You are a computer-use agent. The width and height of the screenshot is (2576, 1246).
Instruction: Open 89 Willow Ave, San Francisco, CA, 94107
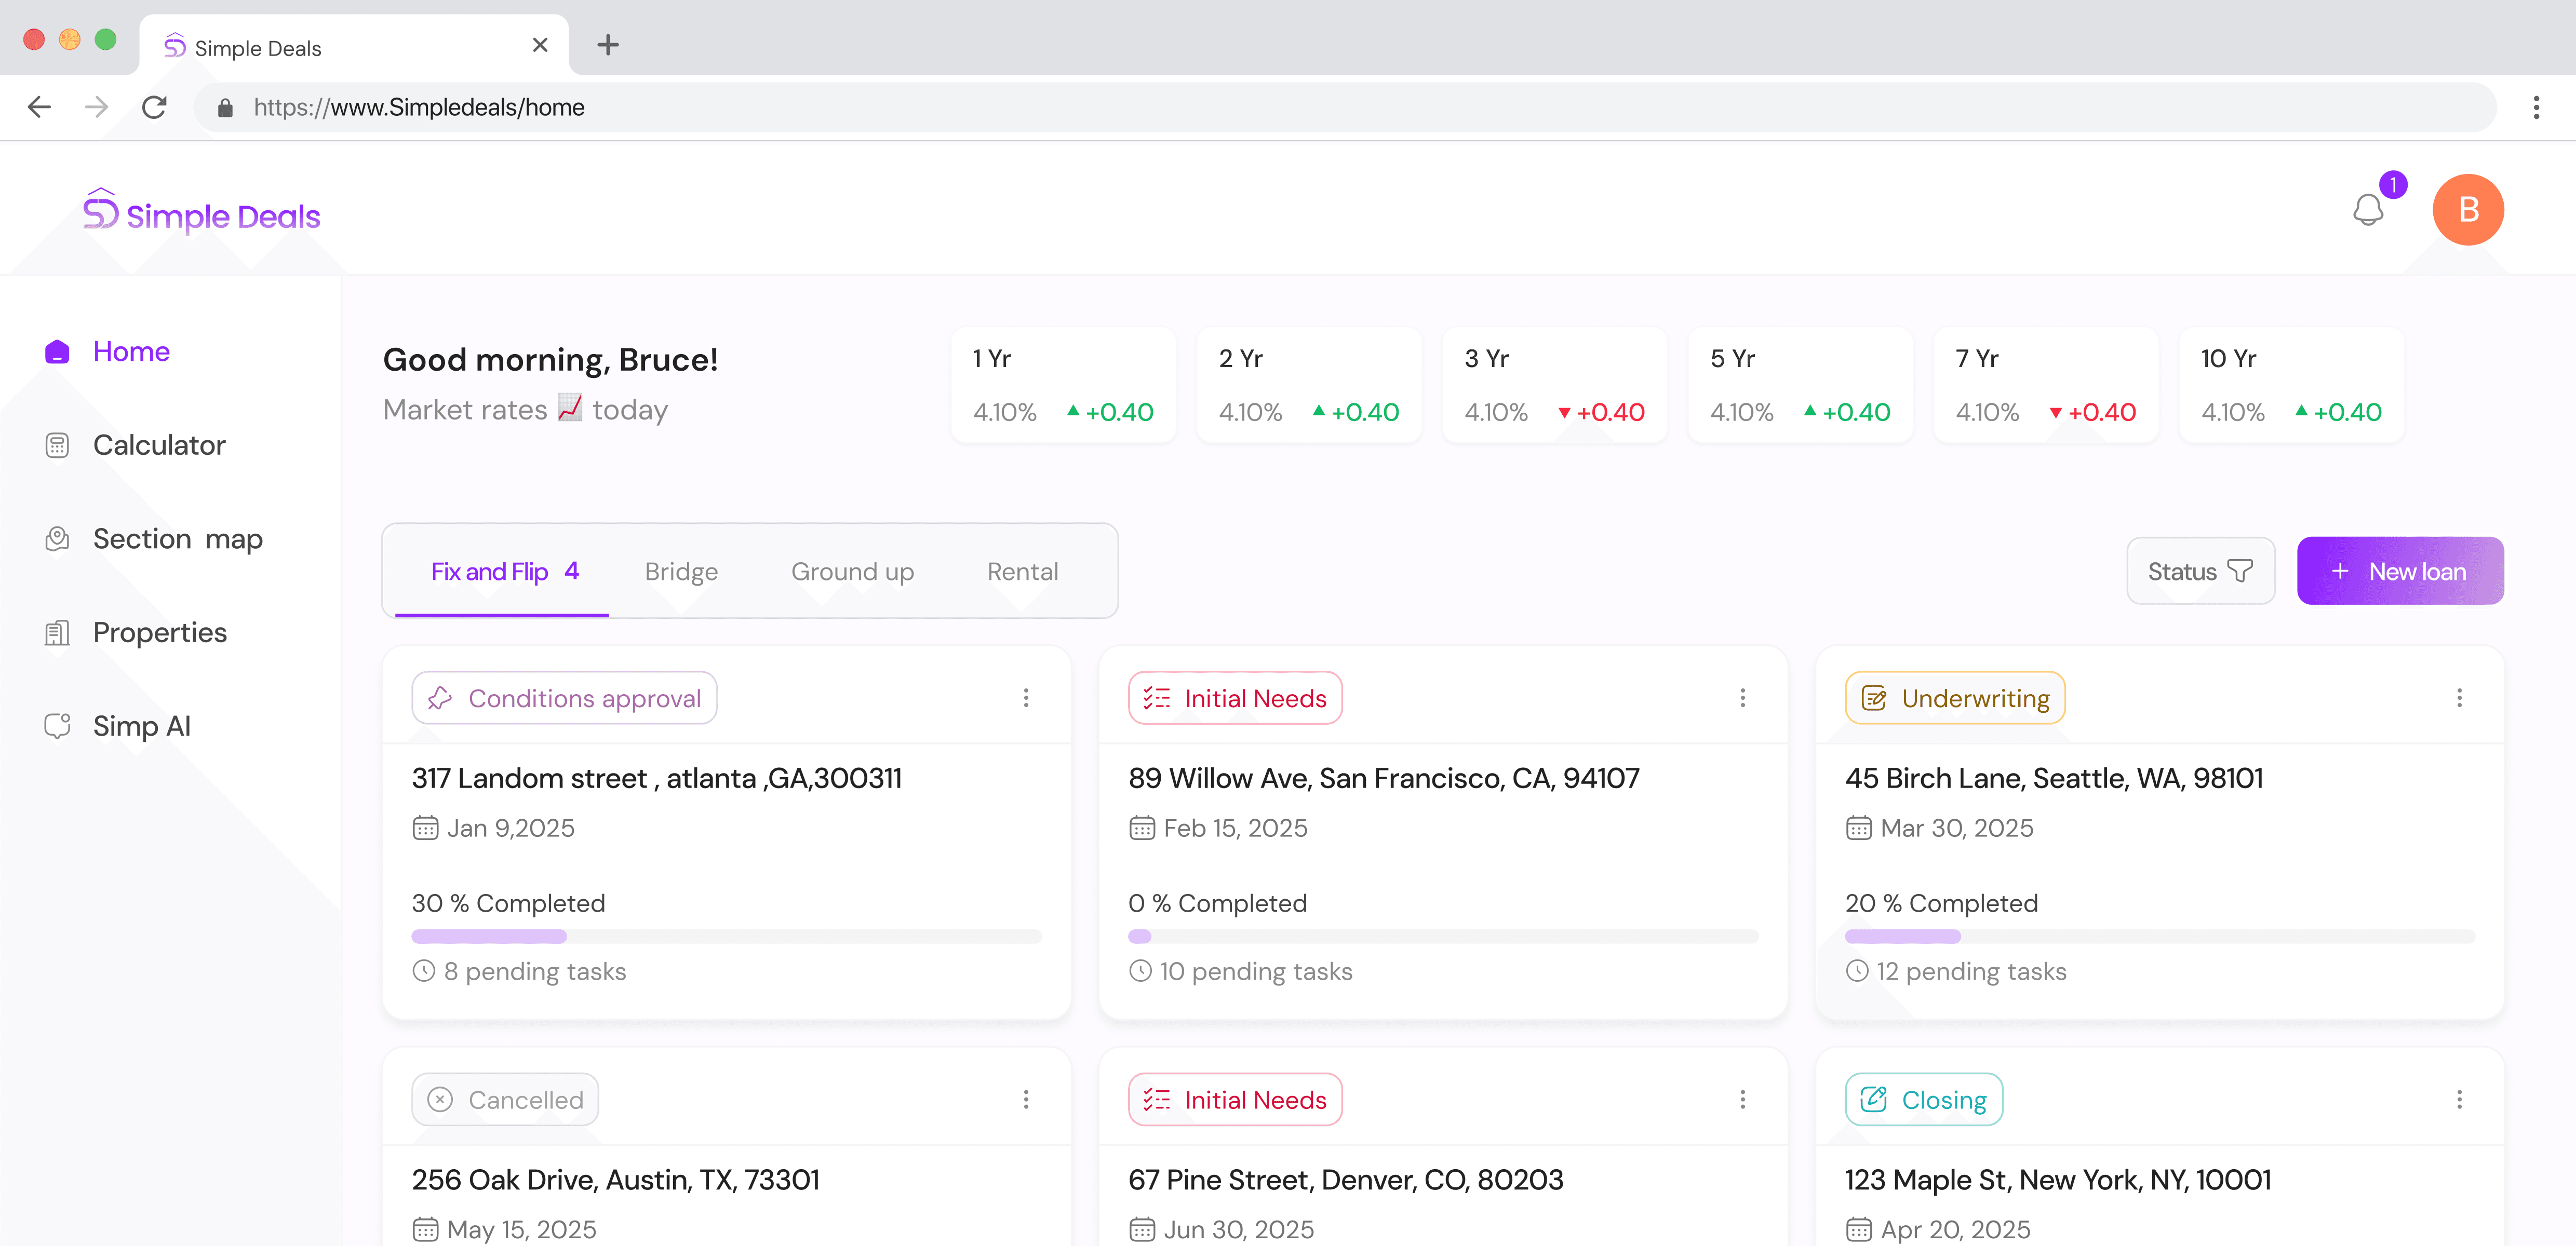[x=1384, y=779]
